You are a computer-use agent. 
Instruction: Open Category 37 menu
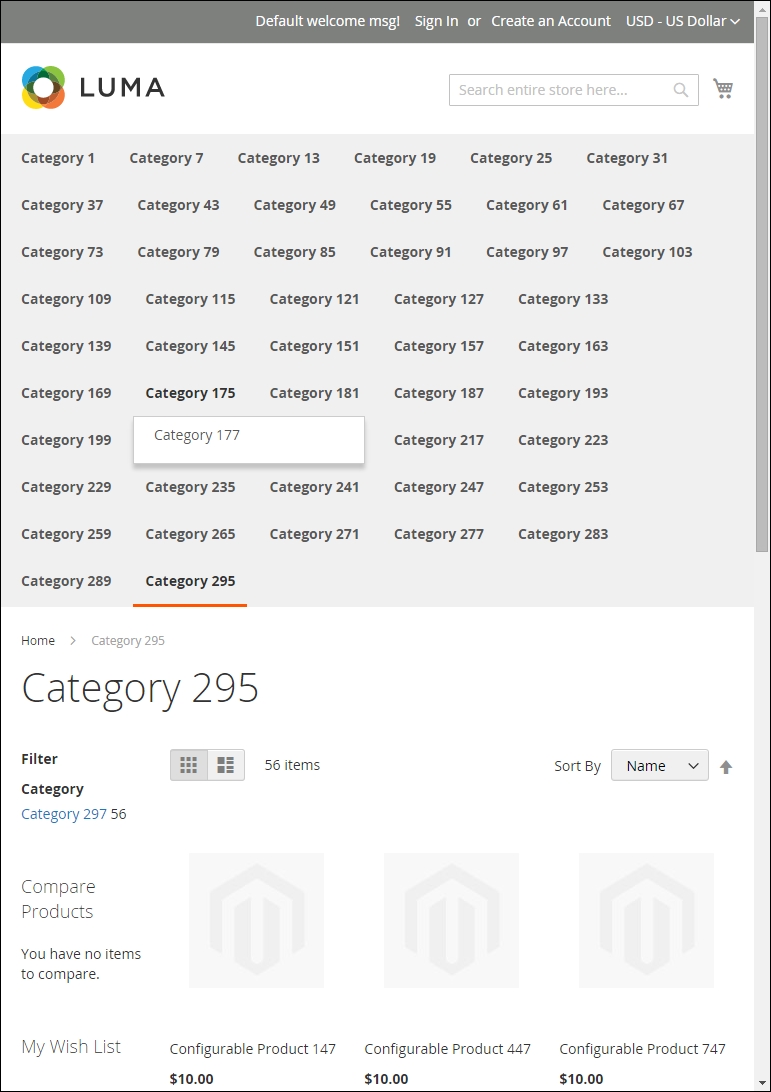[x=62, y=205]
